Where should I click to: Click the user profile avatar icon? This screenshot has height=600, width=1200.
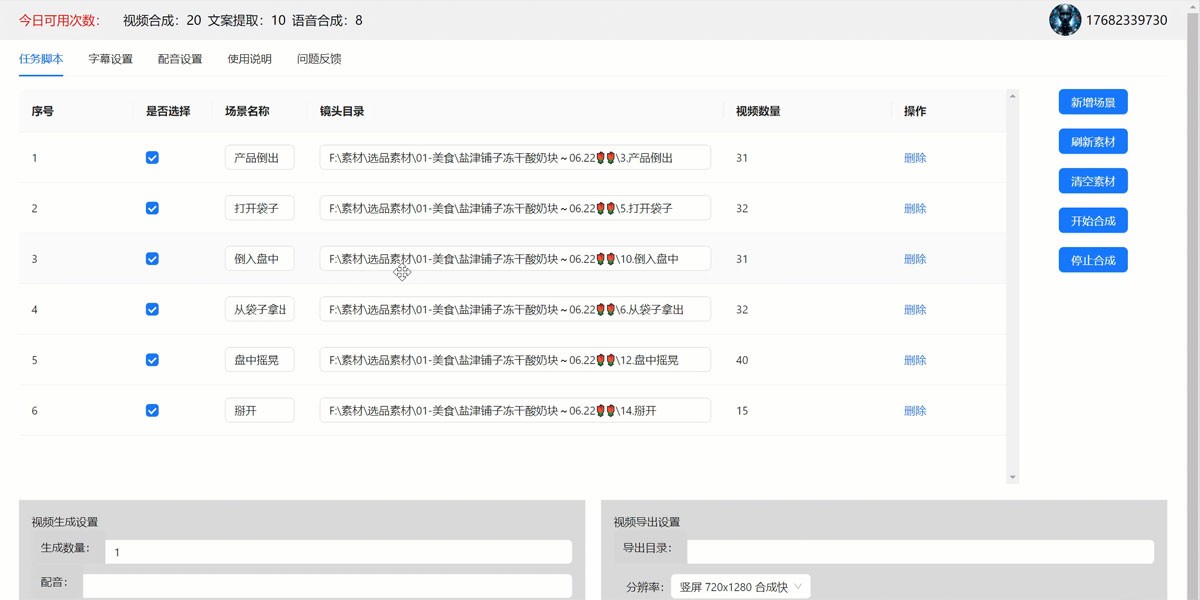click(1065, 20)
